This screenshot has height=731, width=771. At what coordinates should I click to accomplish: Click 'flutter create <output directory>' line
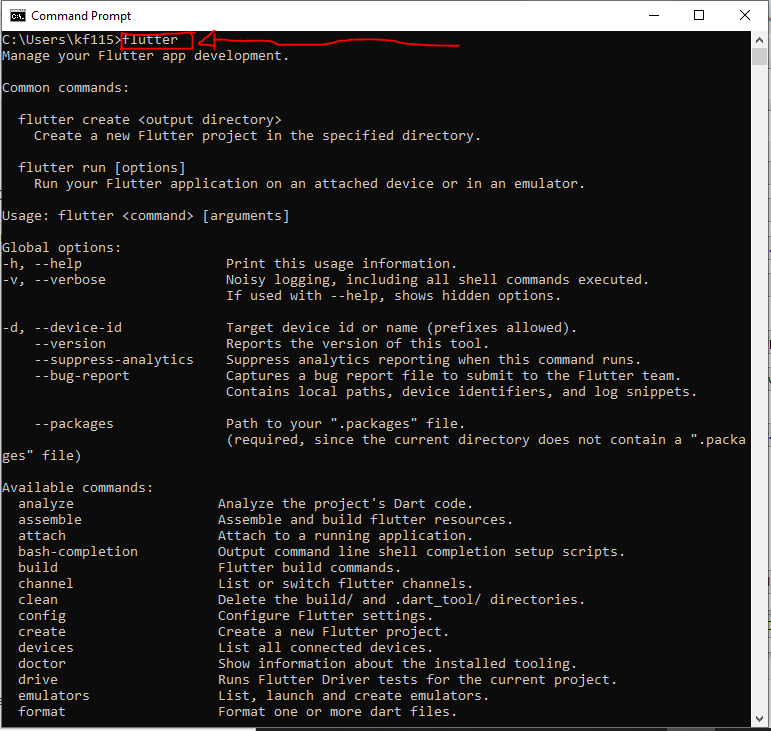[150, 120]
